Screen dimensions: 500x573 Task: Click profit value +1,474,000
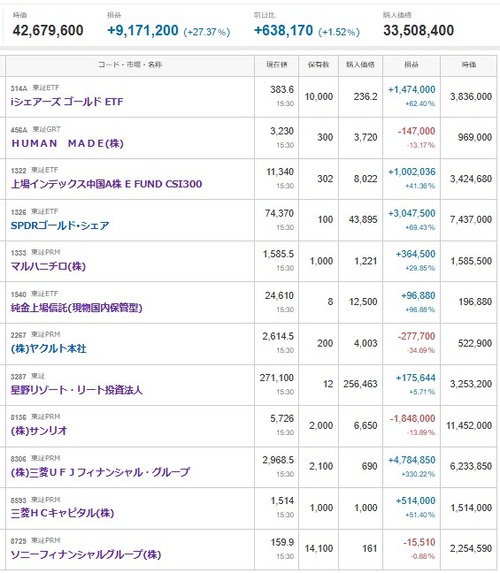(412, 90)
